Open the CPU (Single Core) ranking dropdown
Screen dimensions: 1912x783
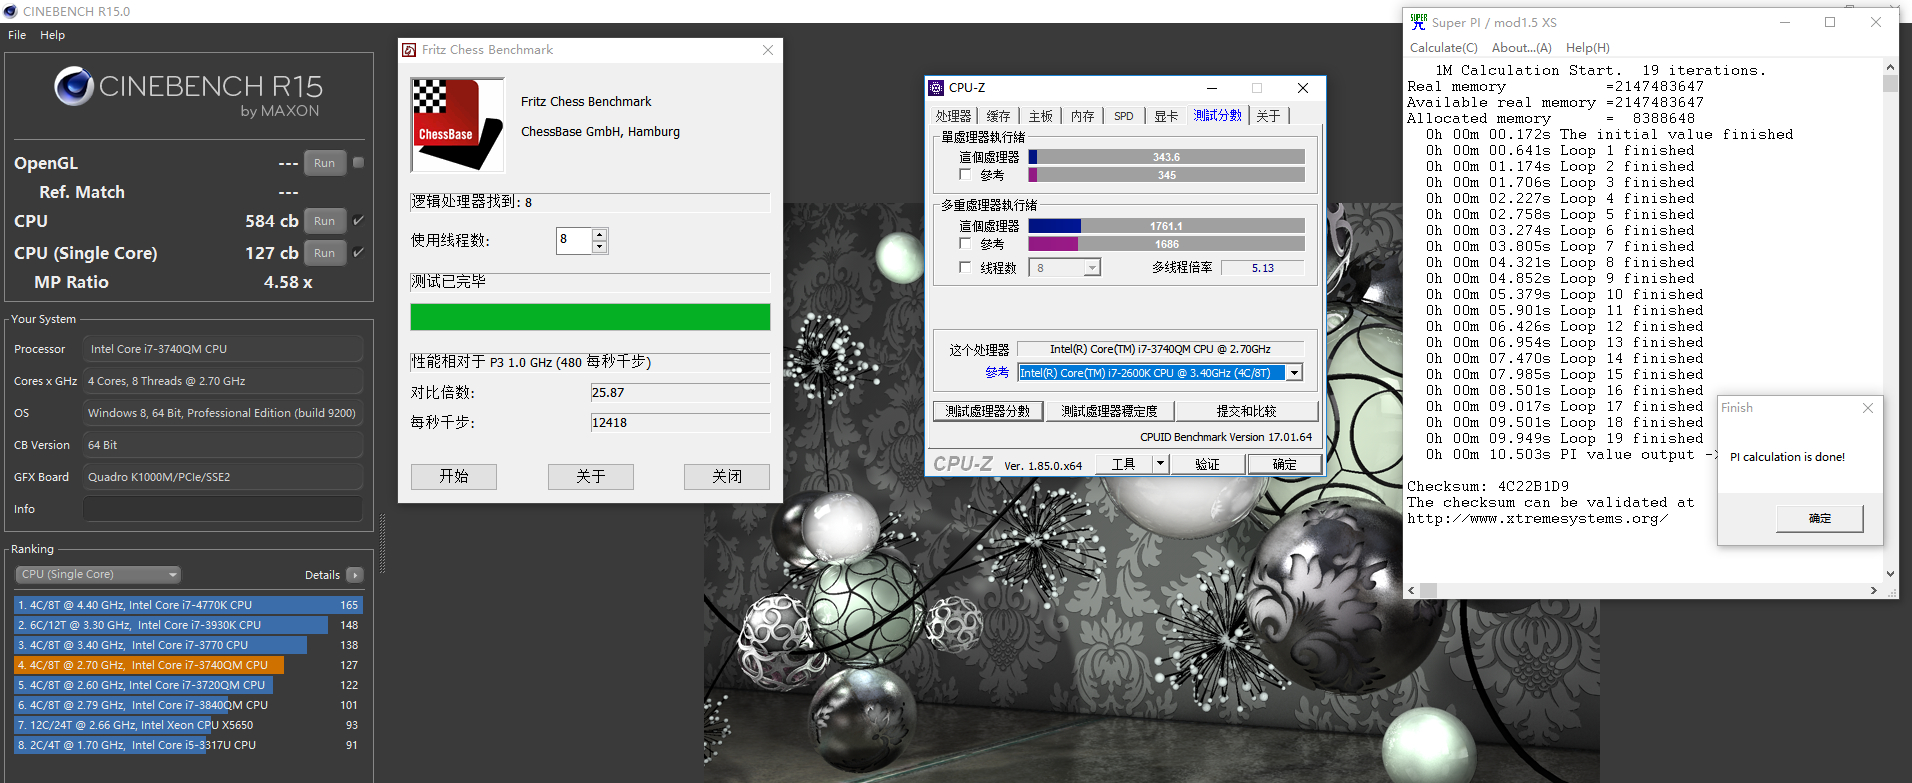tap(98, 574)
